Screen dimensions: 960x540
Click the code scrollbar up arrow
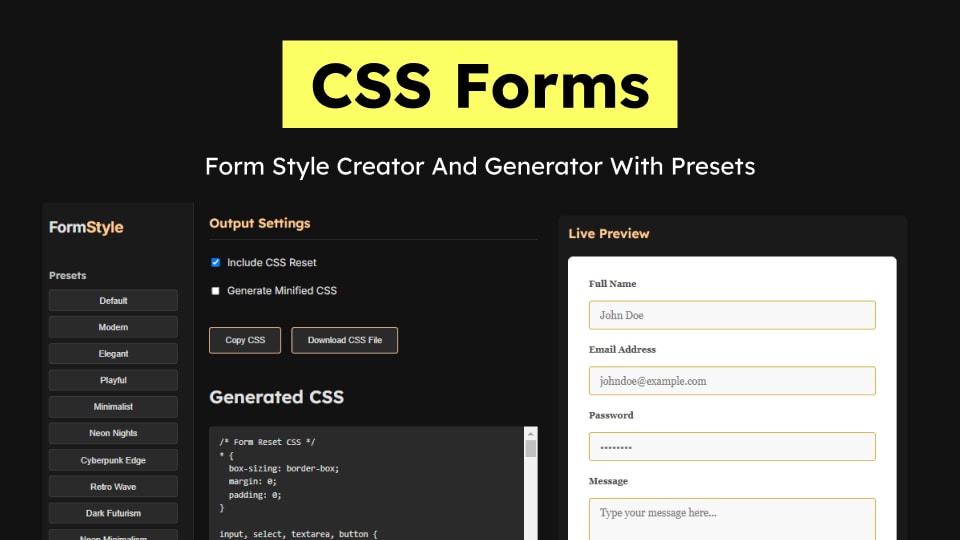(531, 433)
